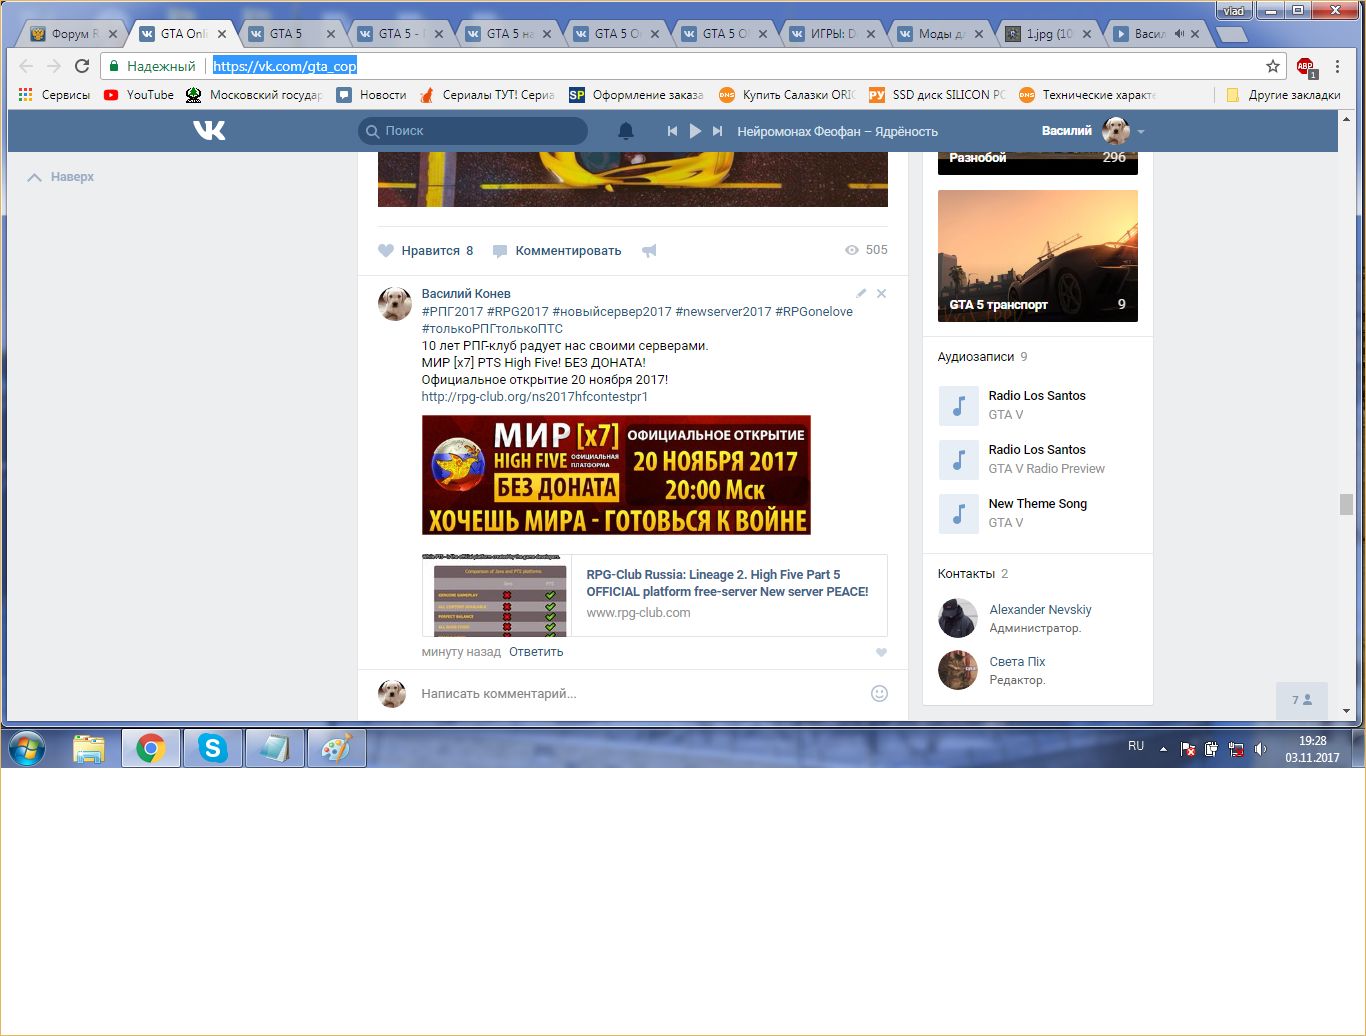
Task: Open Chrome menu three dots
Action: pyautogui.click(x=1338, y=66)
